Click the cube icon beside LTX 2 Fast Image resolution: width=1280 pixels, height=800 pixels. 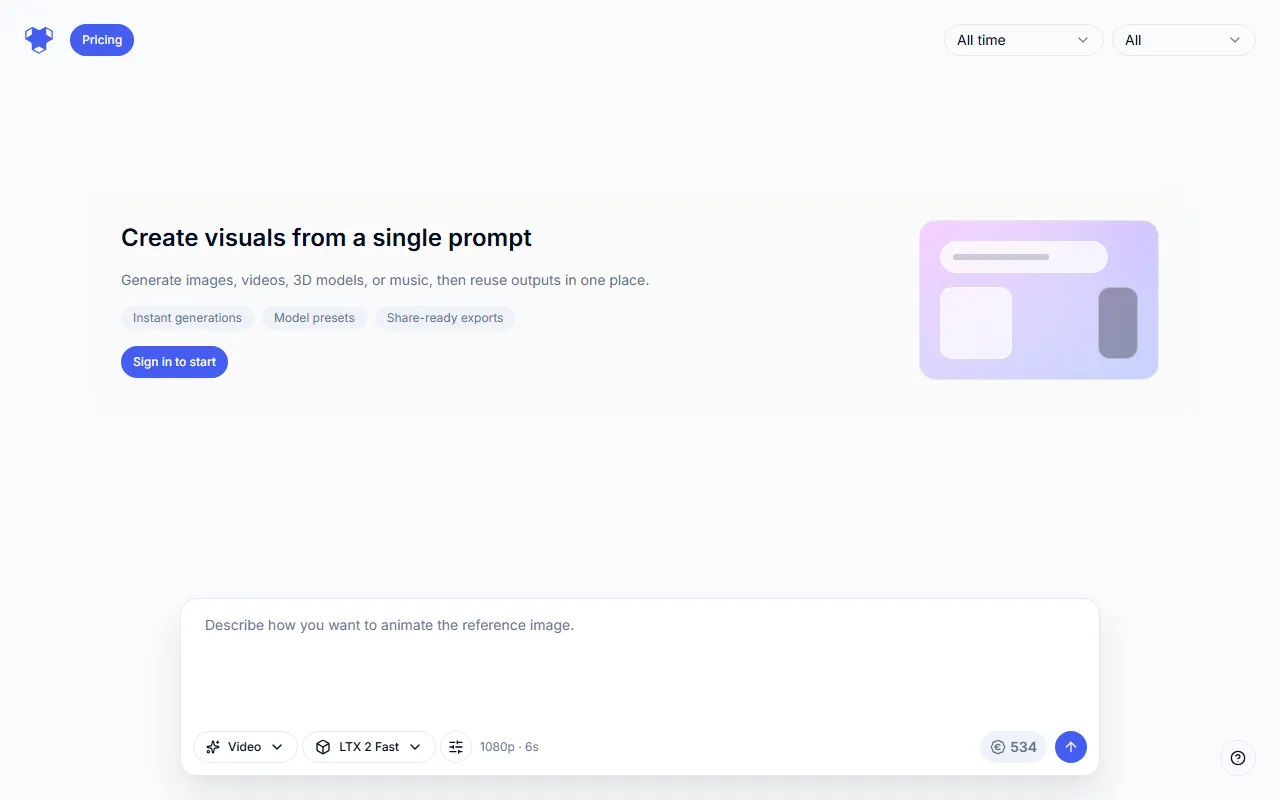pyautogui.click(x=323, y=747)
